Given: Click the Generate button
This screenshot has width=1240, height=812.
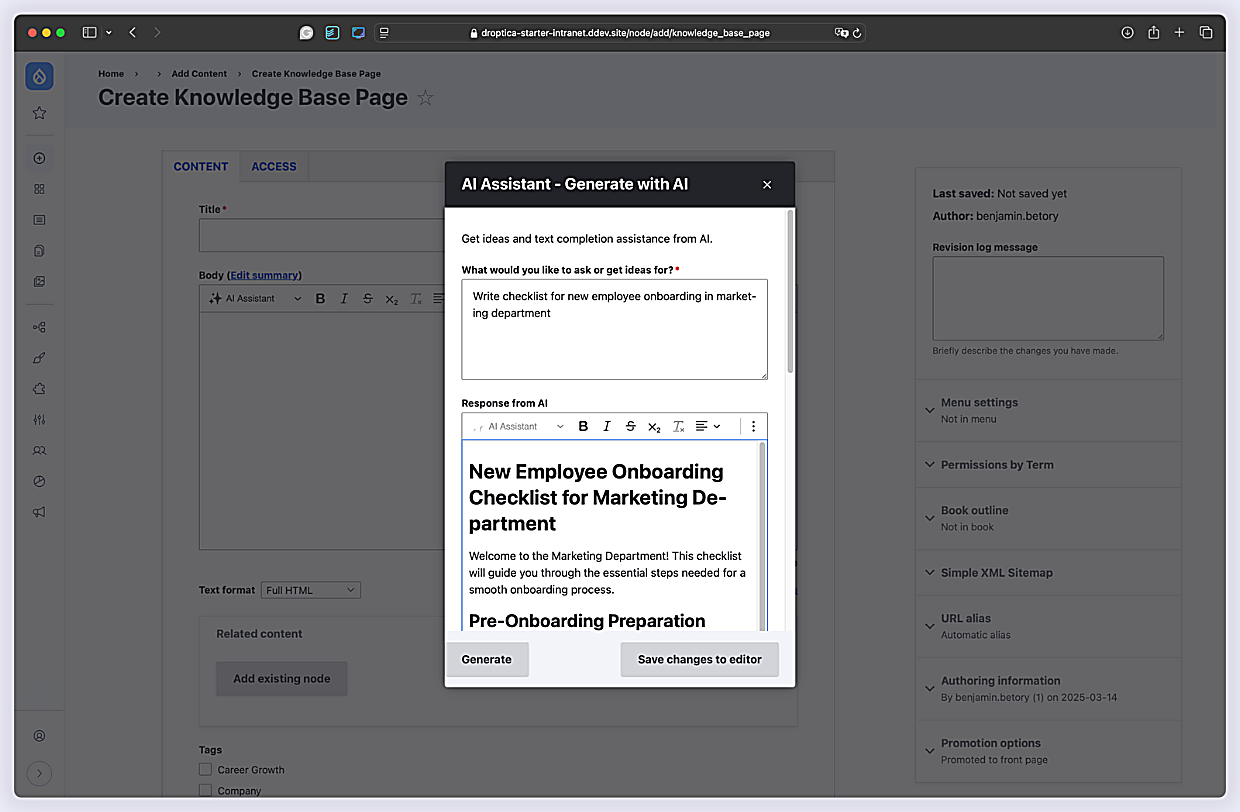Looking at the screenshot, I should 487,659.
